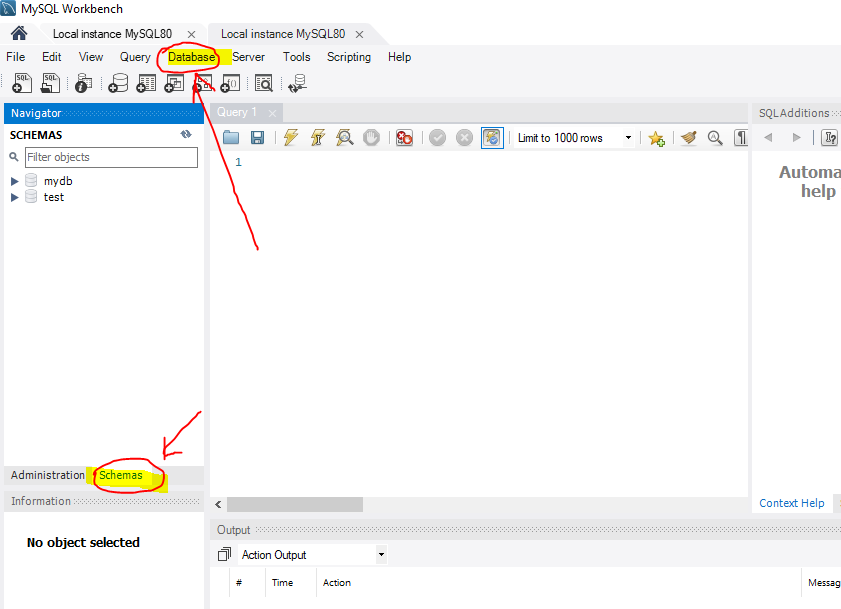Execute the SQL script with the lightning bolt

click(x=290, y=137)
